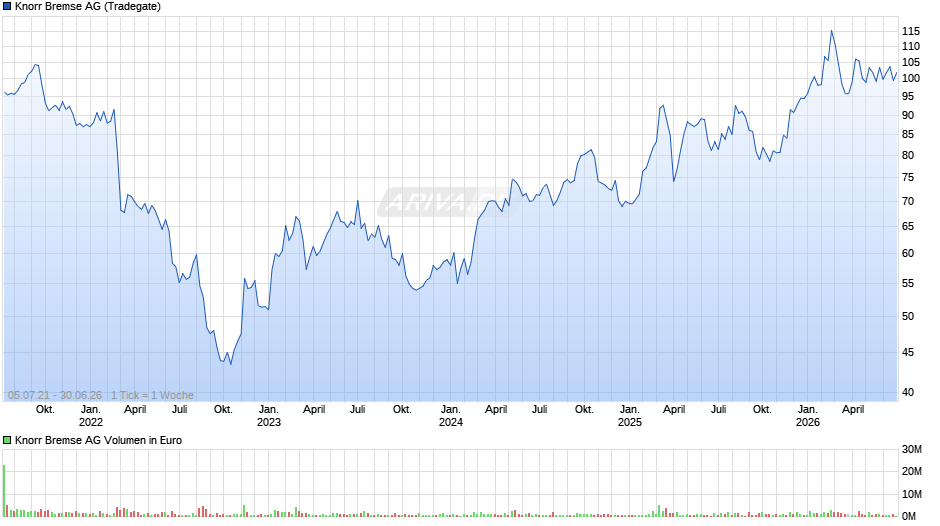Click the 60 price axis label

pos(908,253)
